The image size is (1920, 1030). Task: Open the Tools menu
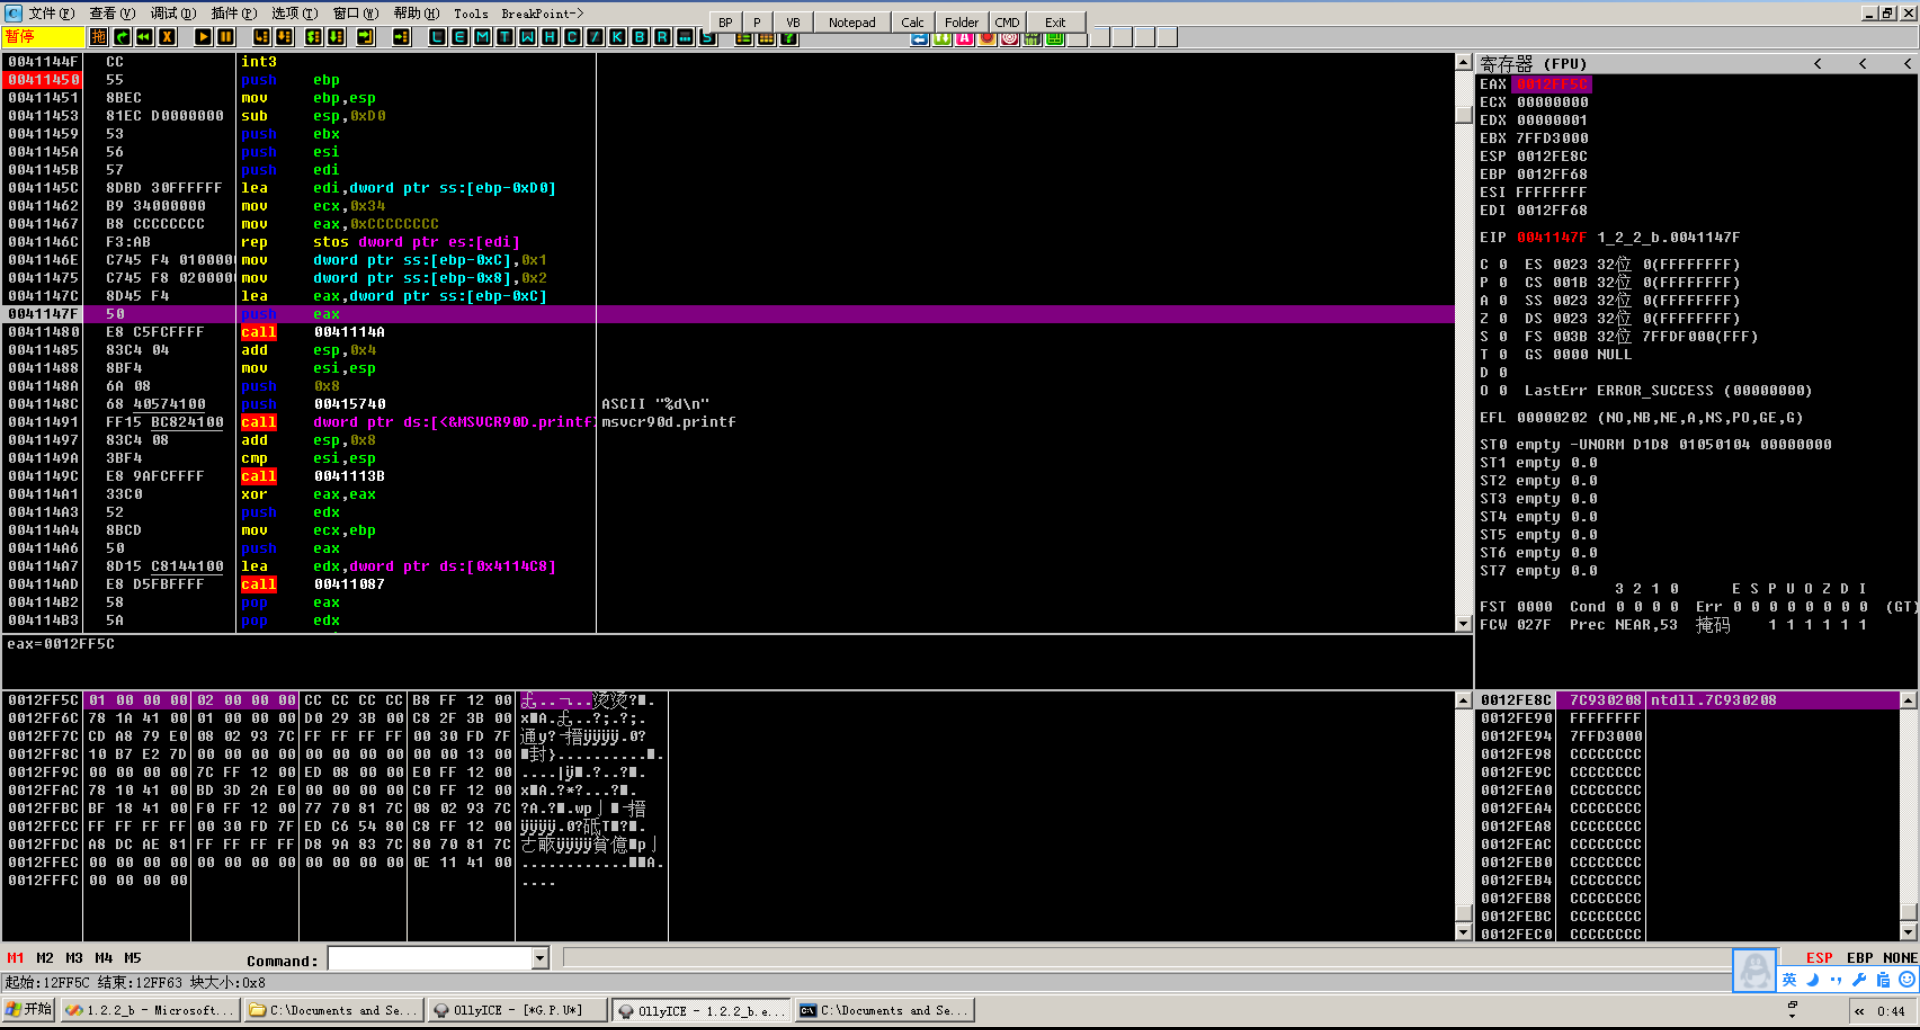tap(471, 13)
